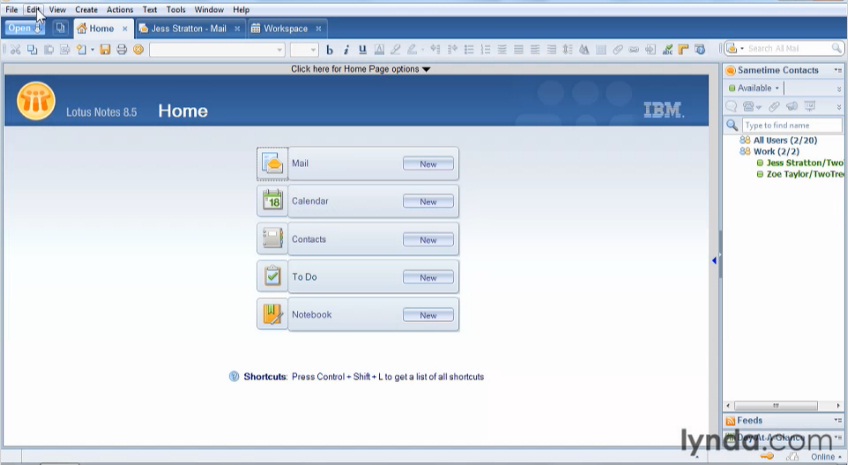The width and height of the screenshot is (848, 465).
Task: Expand Home Page options dropdown
Action: [x=361, y=69]
